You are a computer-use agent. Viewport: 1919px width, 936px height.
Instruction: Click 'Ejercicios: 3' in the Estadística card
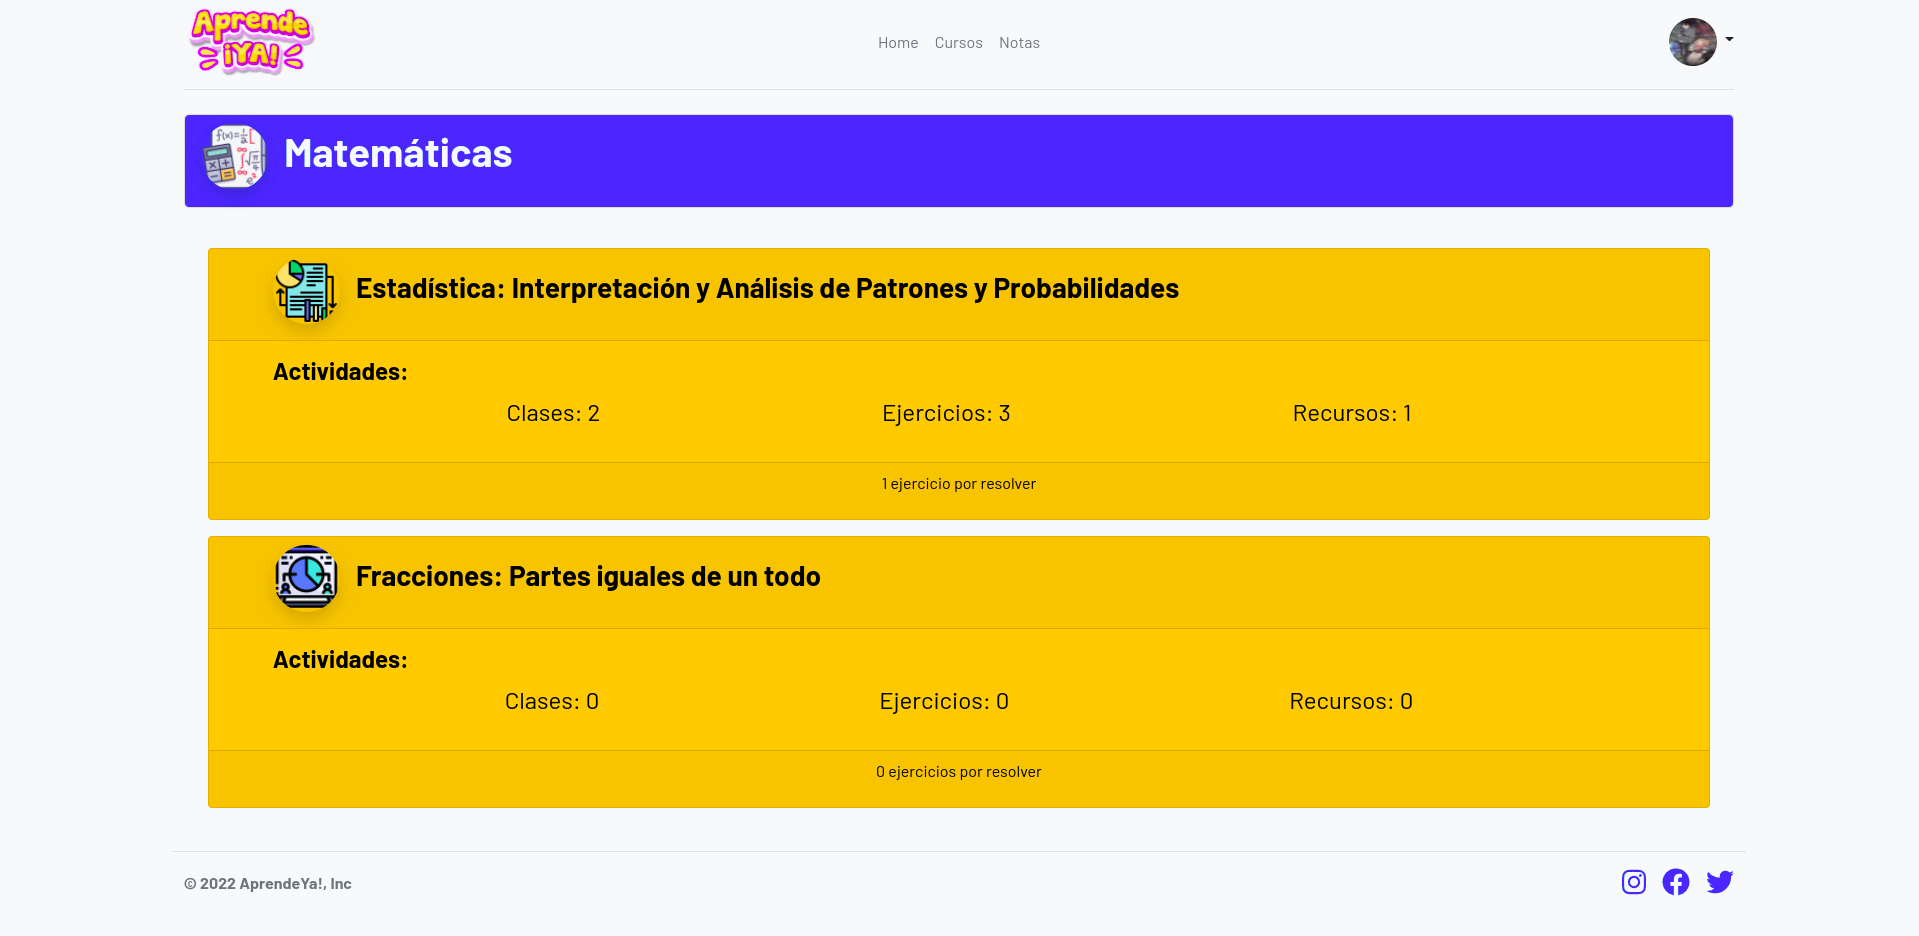tap(945, 412)
